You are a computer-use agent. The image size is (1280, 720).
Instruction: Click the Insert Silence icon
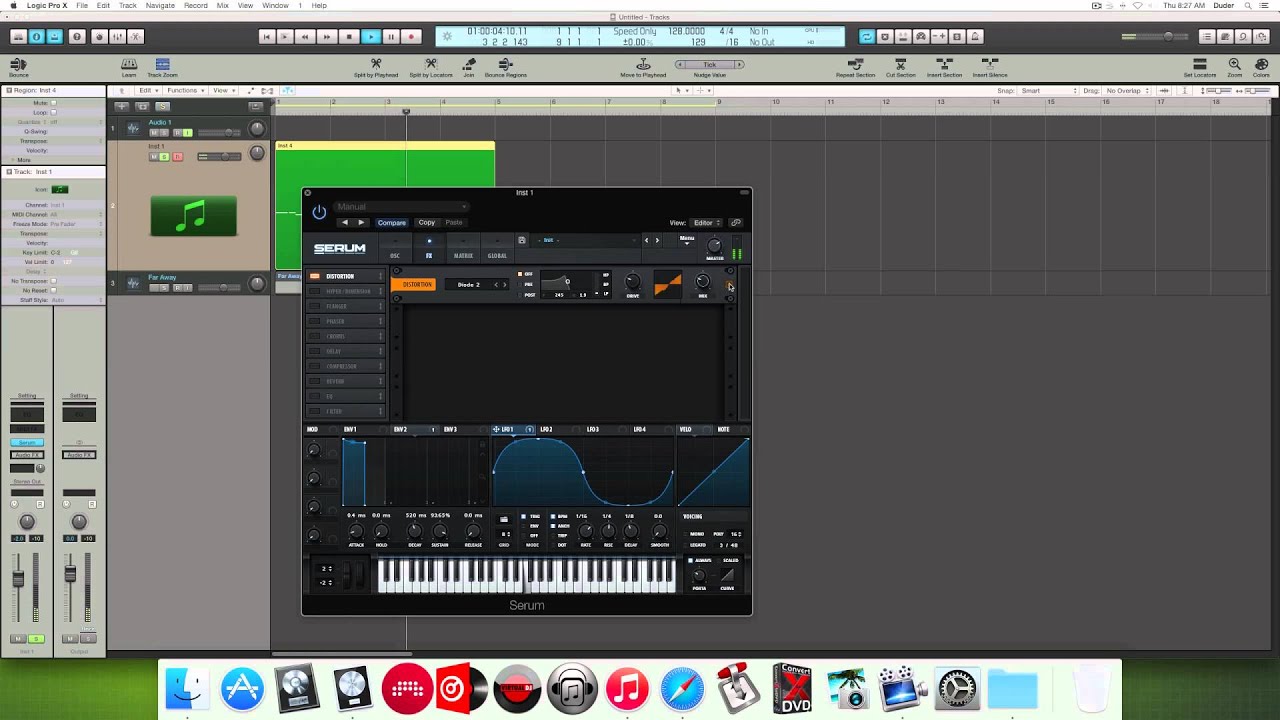click(x=990, y=64)
